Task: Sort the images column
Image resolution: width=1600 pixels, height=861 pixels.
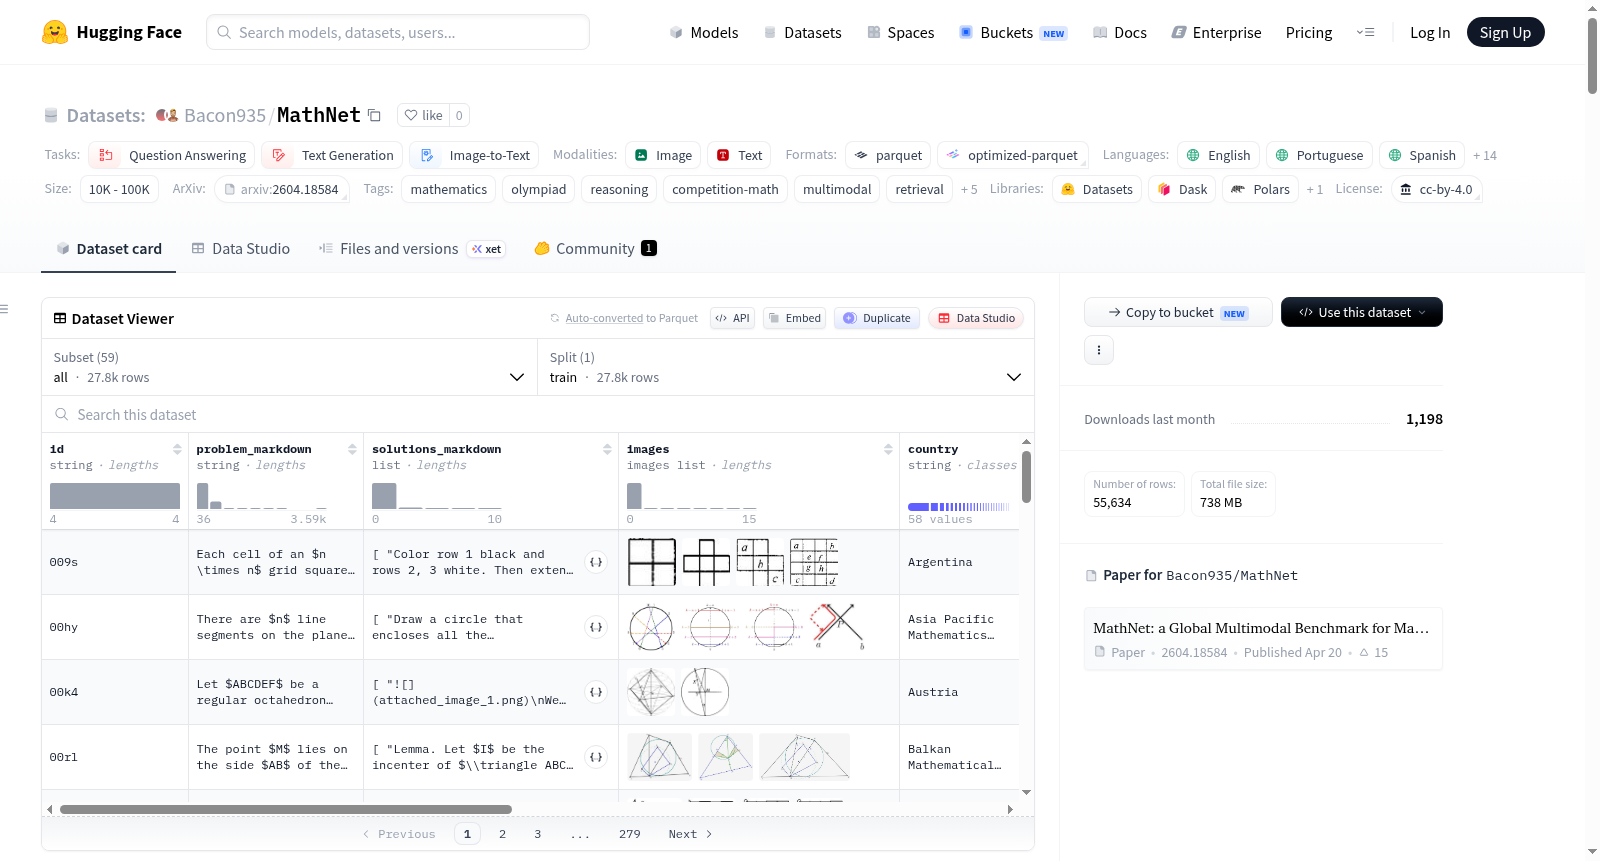Action: [888, 450]
